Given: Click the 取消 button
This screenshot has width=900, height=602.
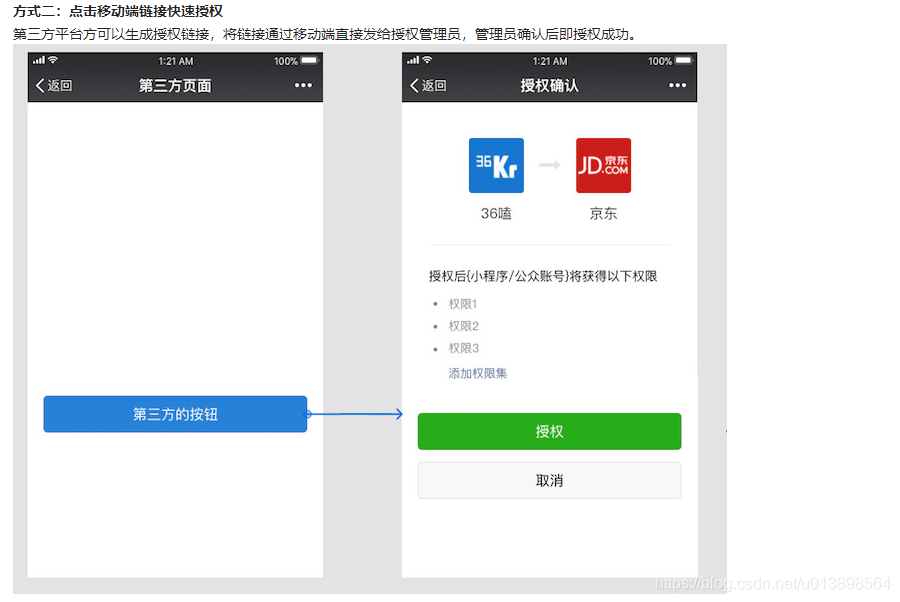Looking at the screenshot, I should click(x=549, y=480).
